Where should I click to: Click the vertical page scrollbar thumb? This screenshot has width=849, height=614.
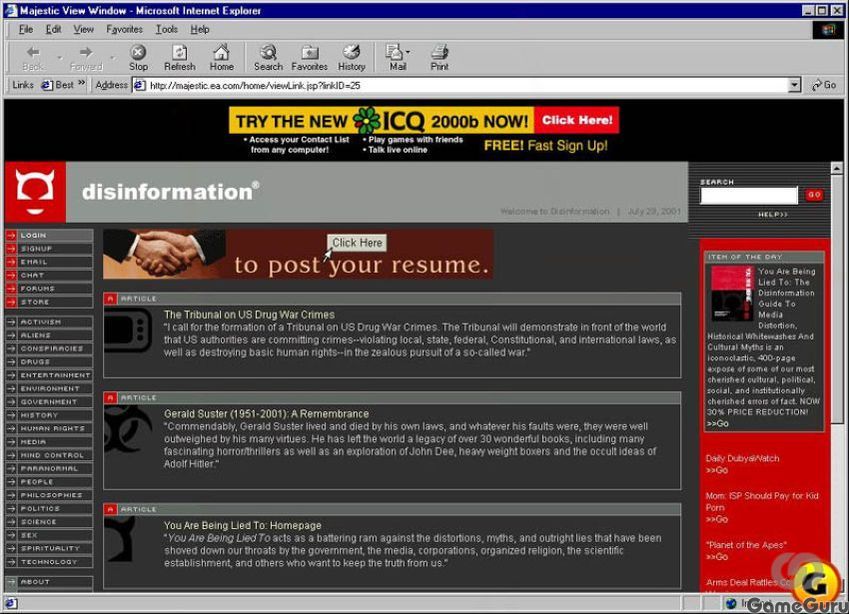(x=837, y=299)
